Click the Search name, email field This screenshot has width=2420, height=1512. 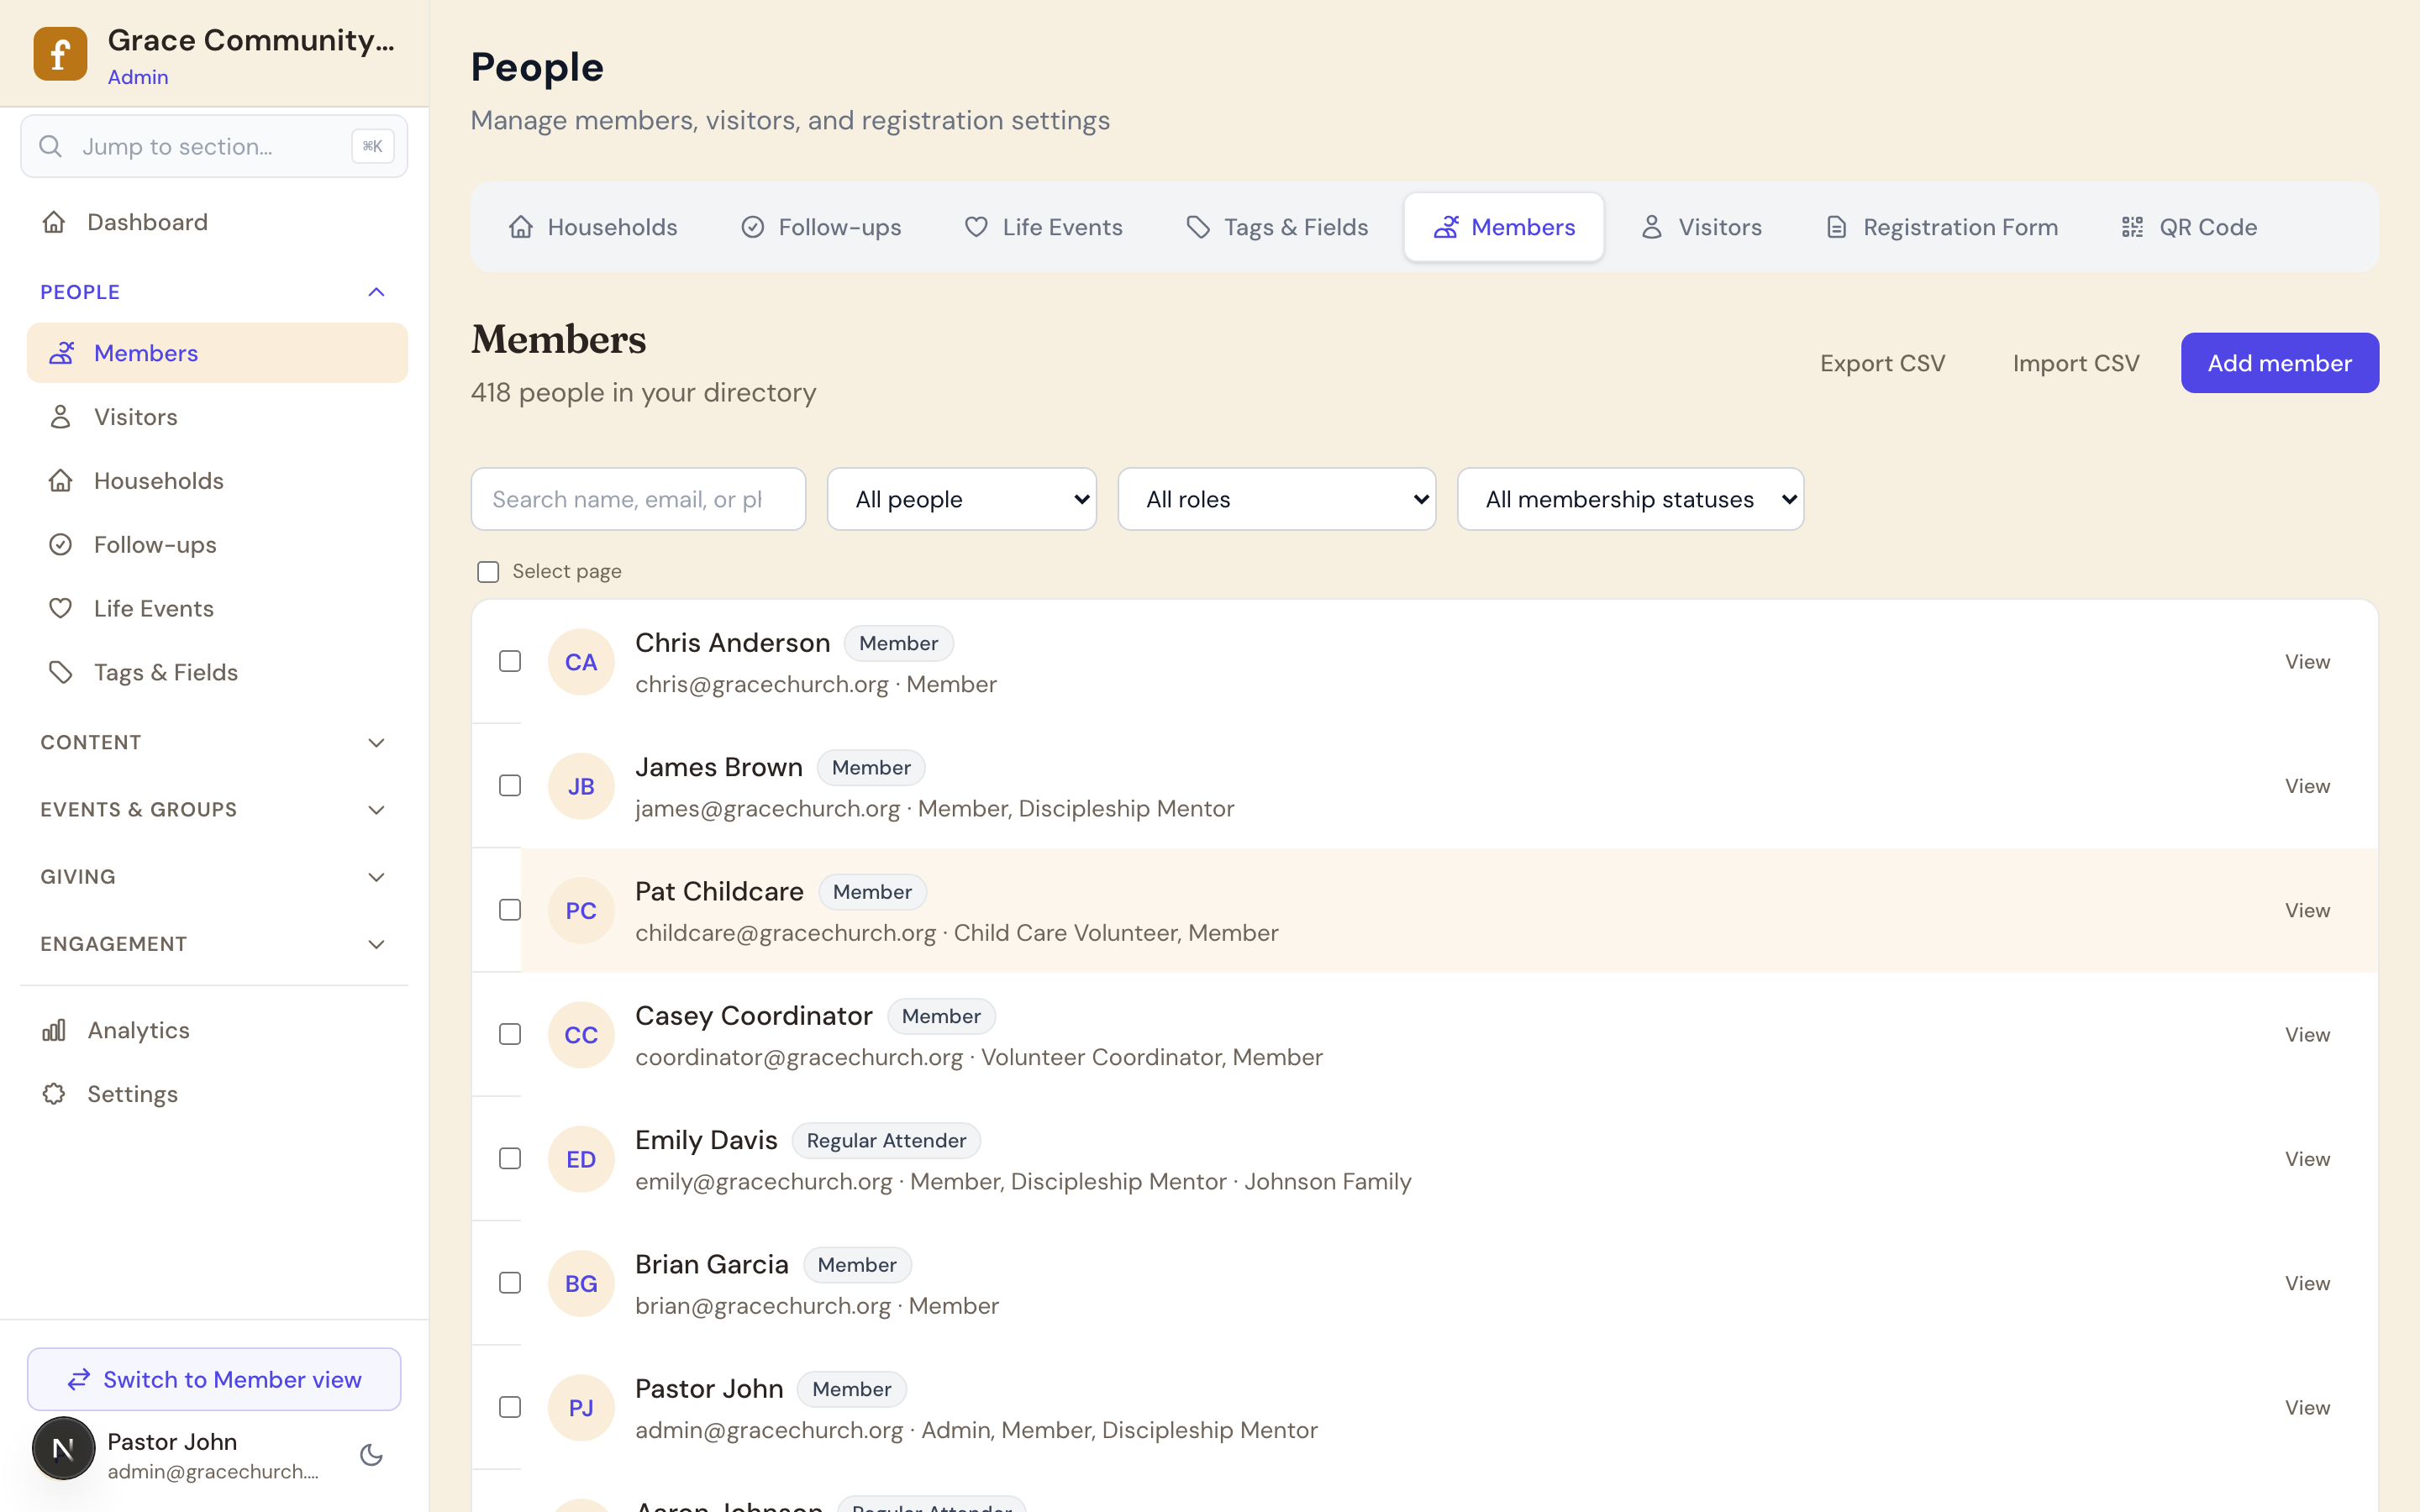point(638,499)
